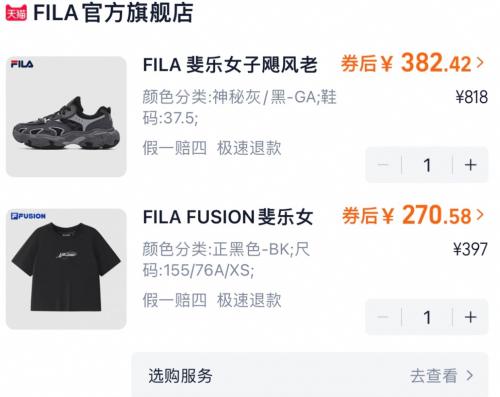Viewport: 500px width, 397px height.
Task: Increase sneaker quantity with plus icon
Action: pyautogui.click(x=470, y=165)
